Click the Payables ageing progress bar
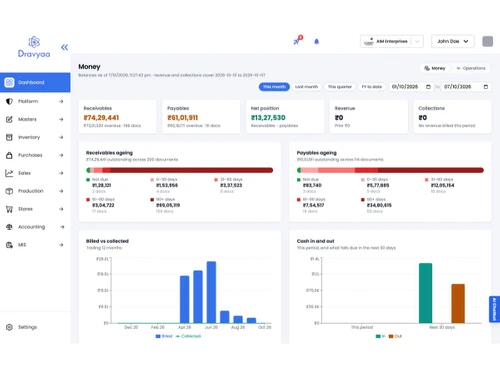The width and height of the screenshot is (500, 375). pyautogui.click(x=390, y=170)
